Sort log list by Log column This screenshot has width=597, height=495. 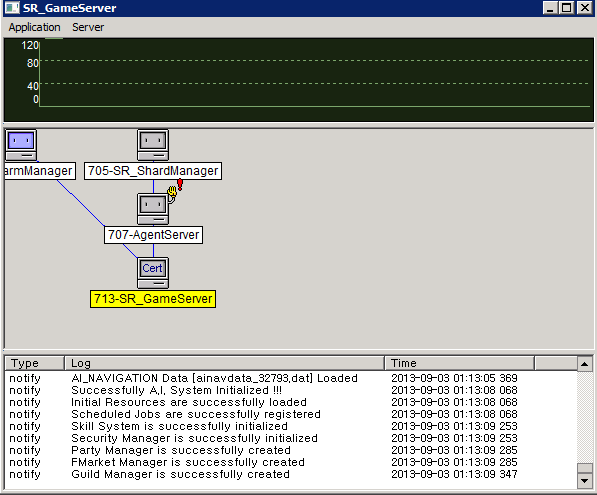(225, 363)
